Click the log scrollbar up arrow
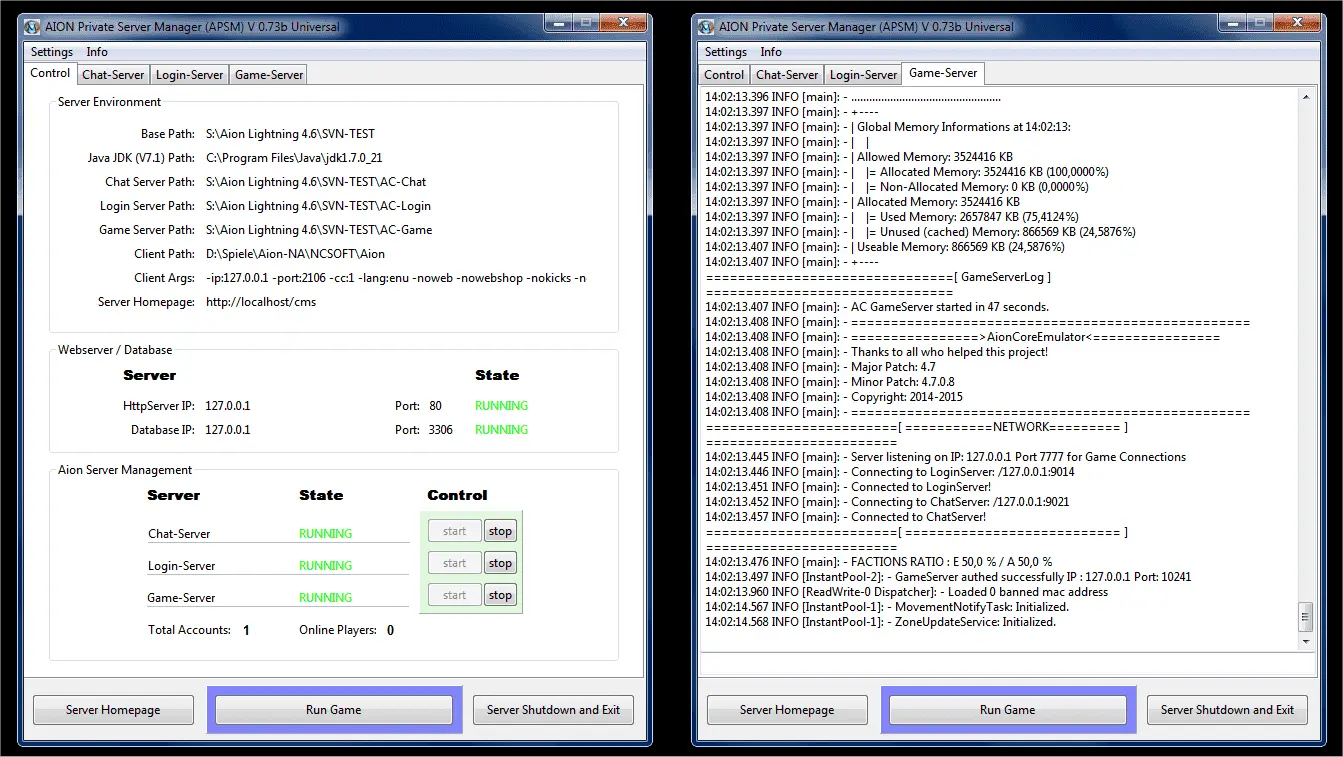 point(1306,97)
